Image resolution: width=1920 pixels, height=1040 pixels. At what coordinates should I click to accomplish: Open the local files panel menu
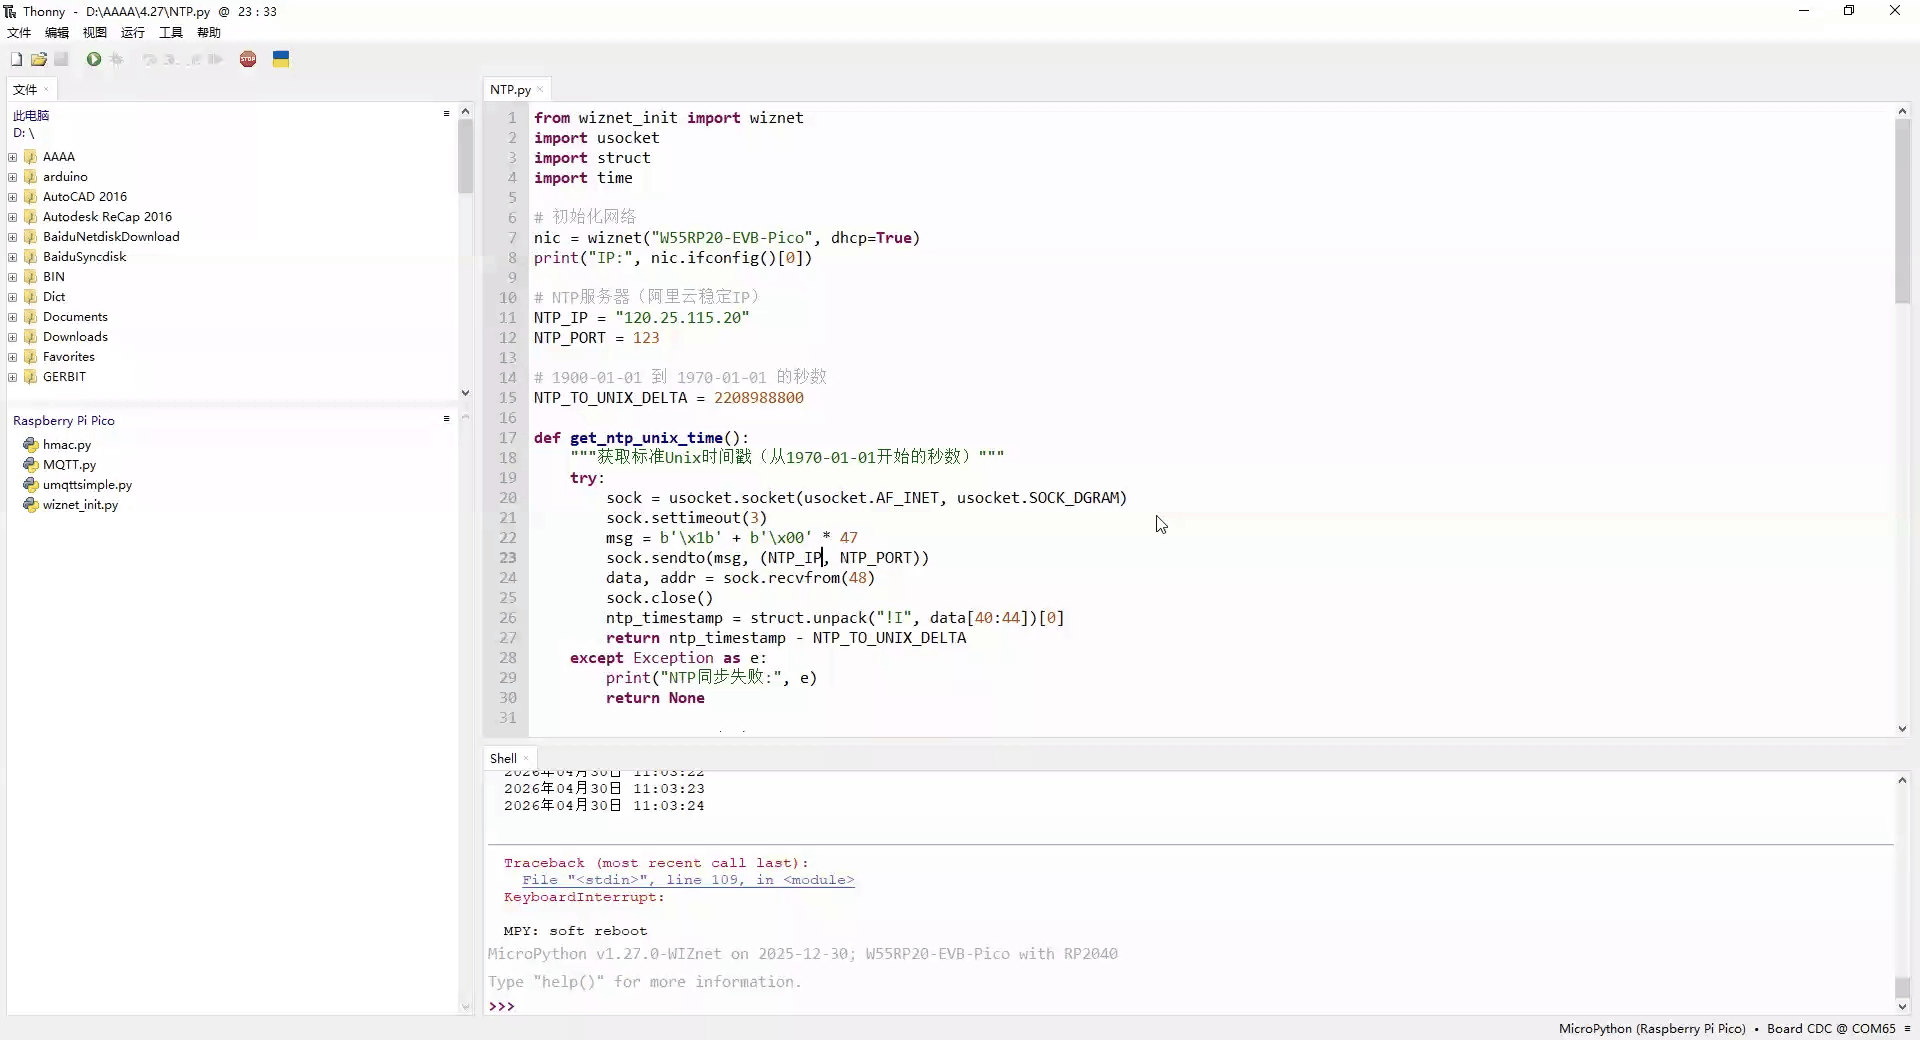point(446,114)
